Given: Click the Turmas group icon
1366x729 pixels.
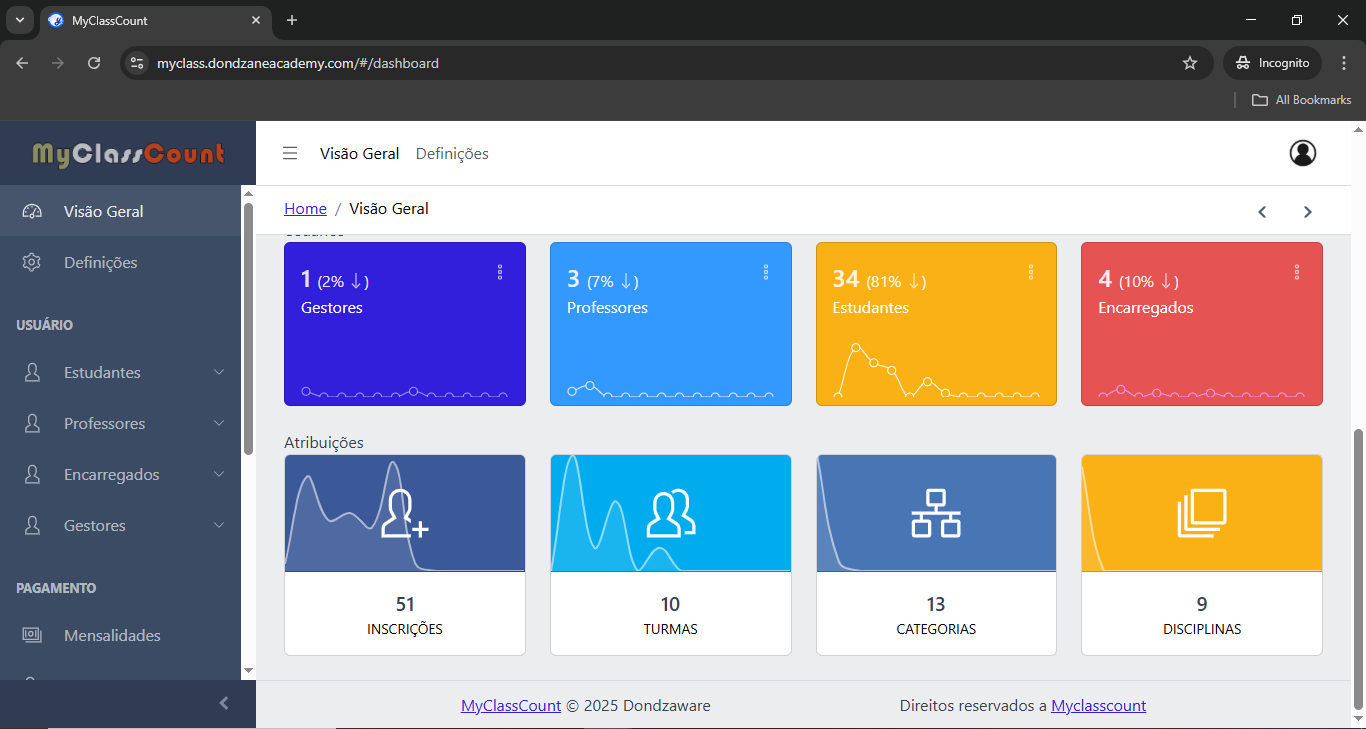Looking at the screenshot, I should (670, 514).
